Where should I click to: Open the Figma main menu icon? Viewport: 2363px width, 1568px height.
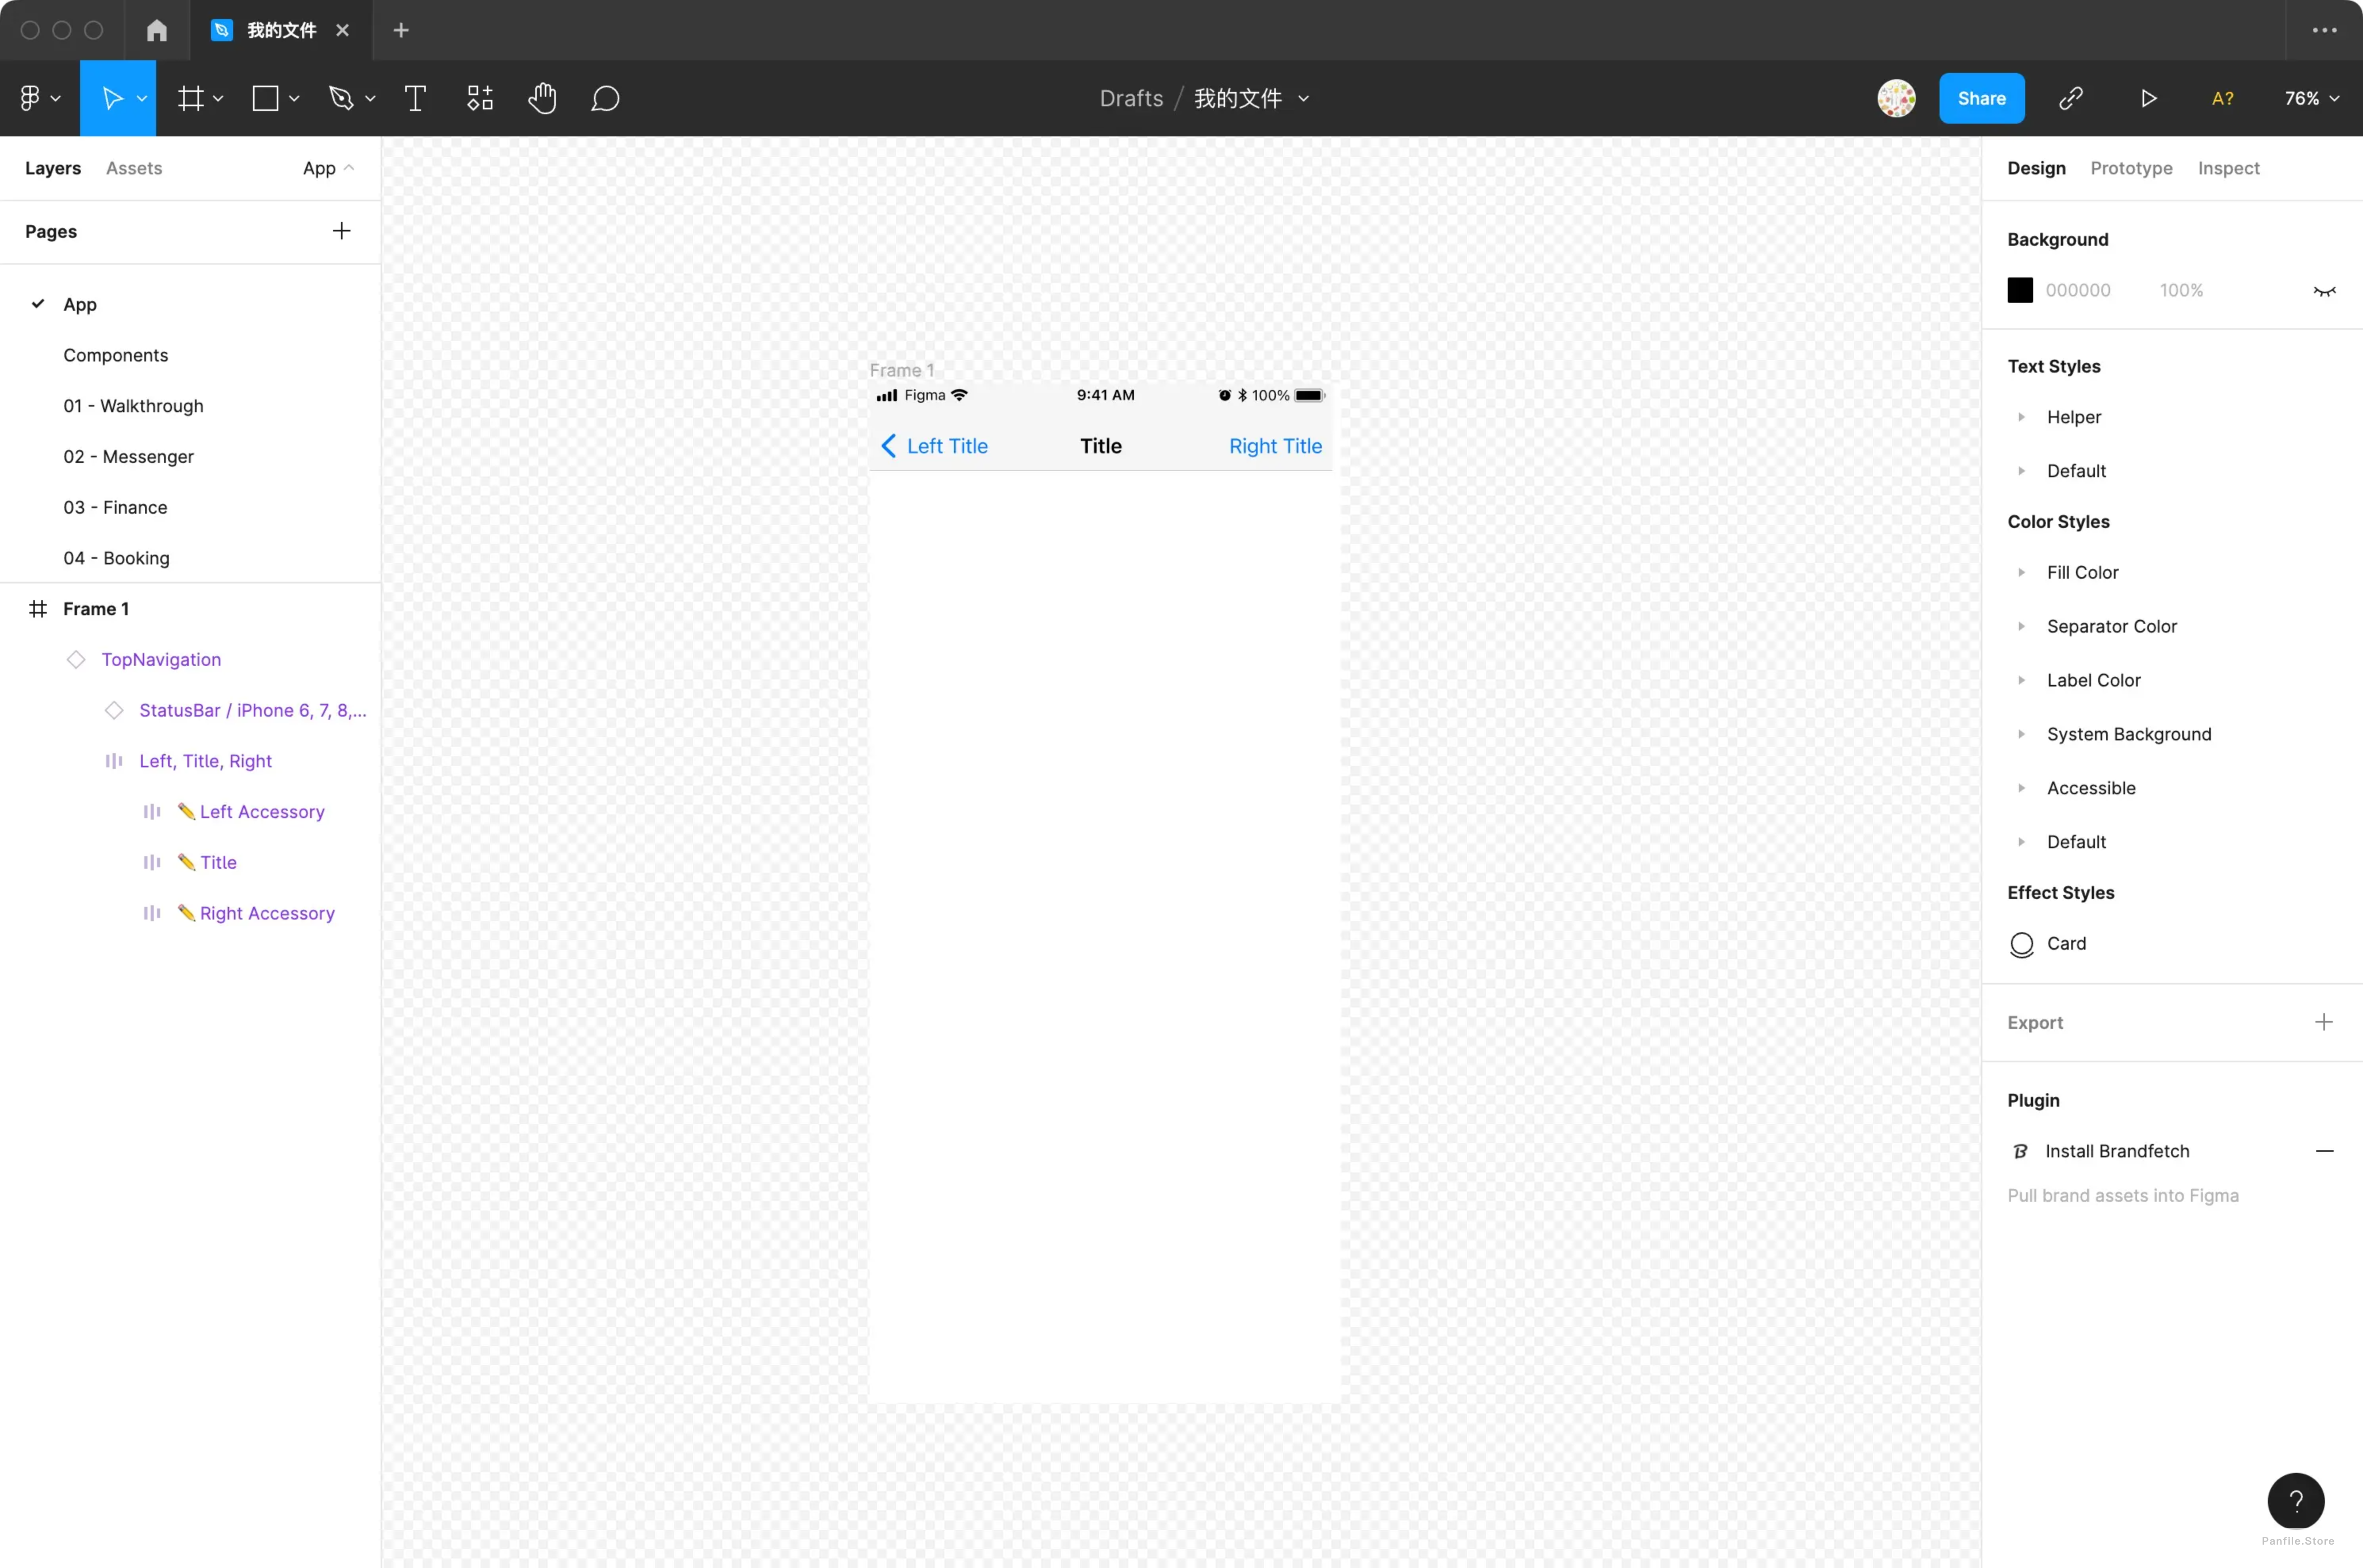click(x=30, y=98)
